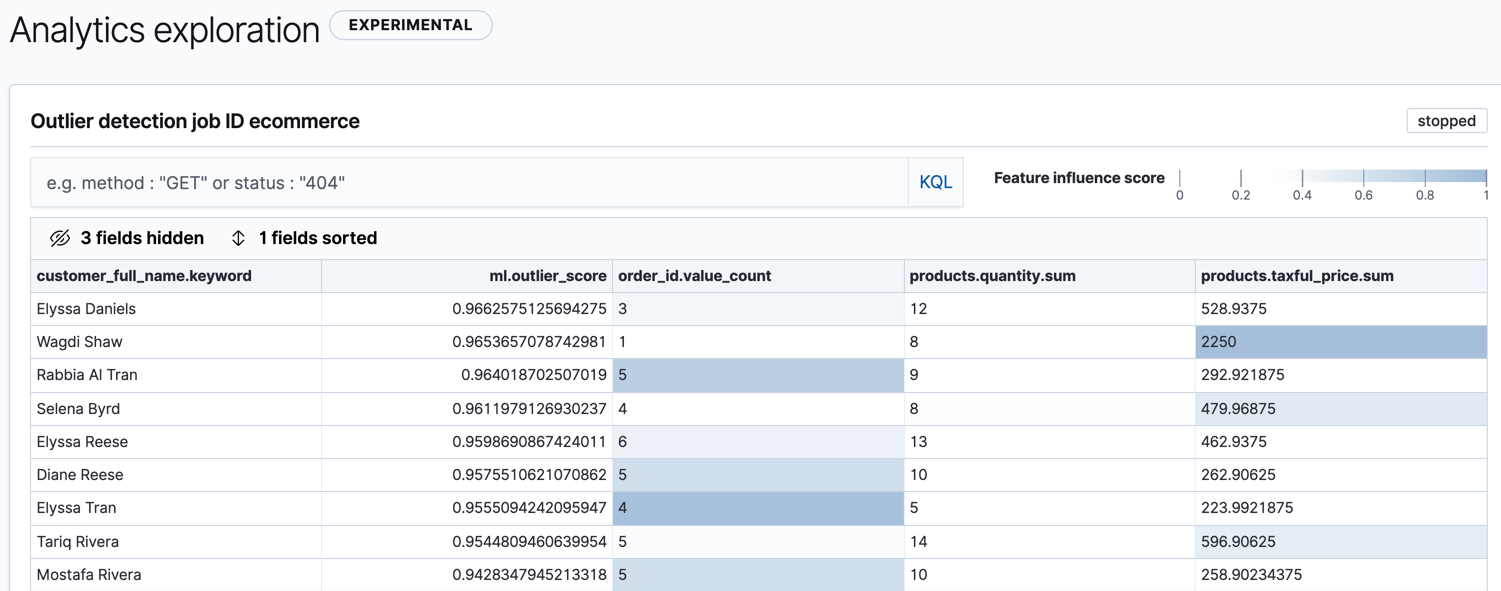Click Rabbia Al Tran's quantity sum 9
The image size is (1501, 591).
[1049, 375]
